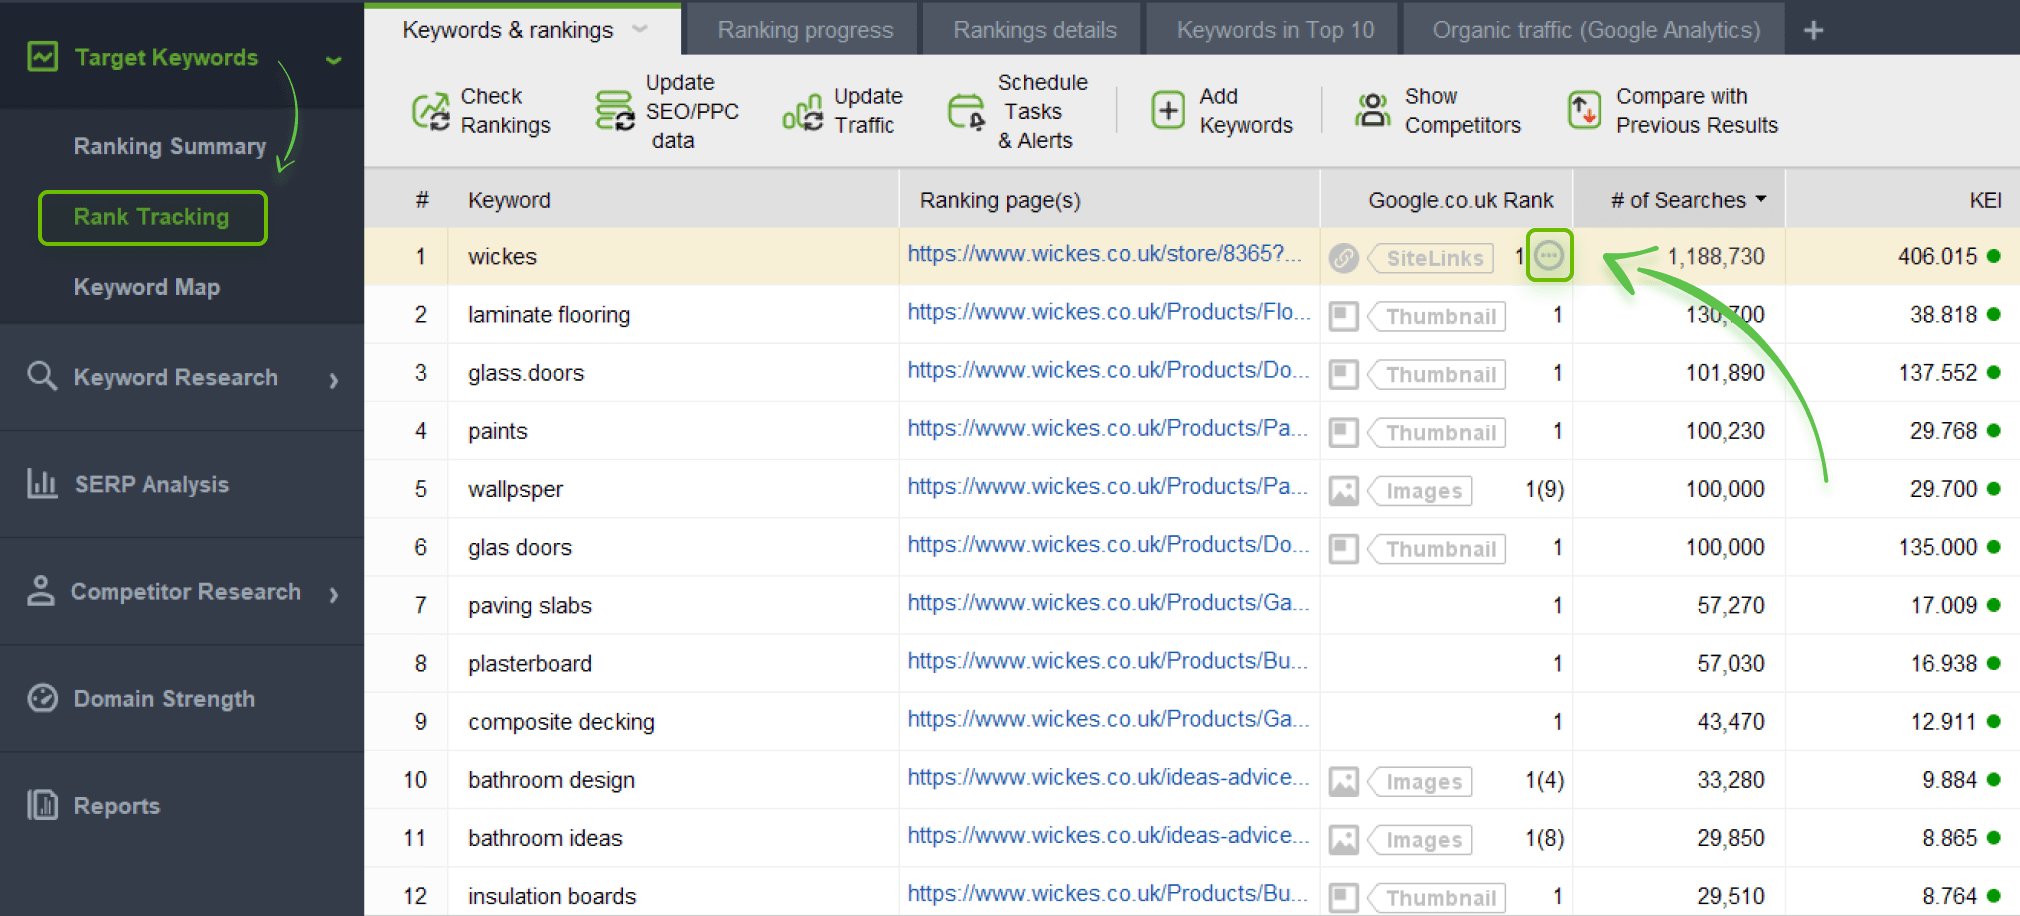The height and width of the screenshot is (916, 2020).
Task: Select keyword 'plasterboard'
Action: click(x=530, y=664)
